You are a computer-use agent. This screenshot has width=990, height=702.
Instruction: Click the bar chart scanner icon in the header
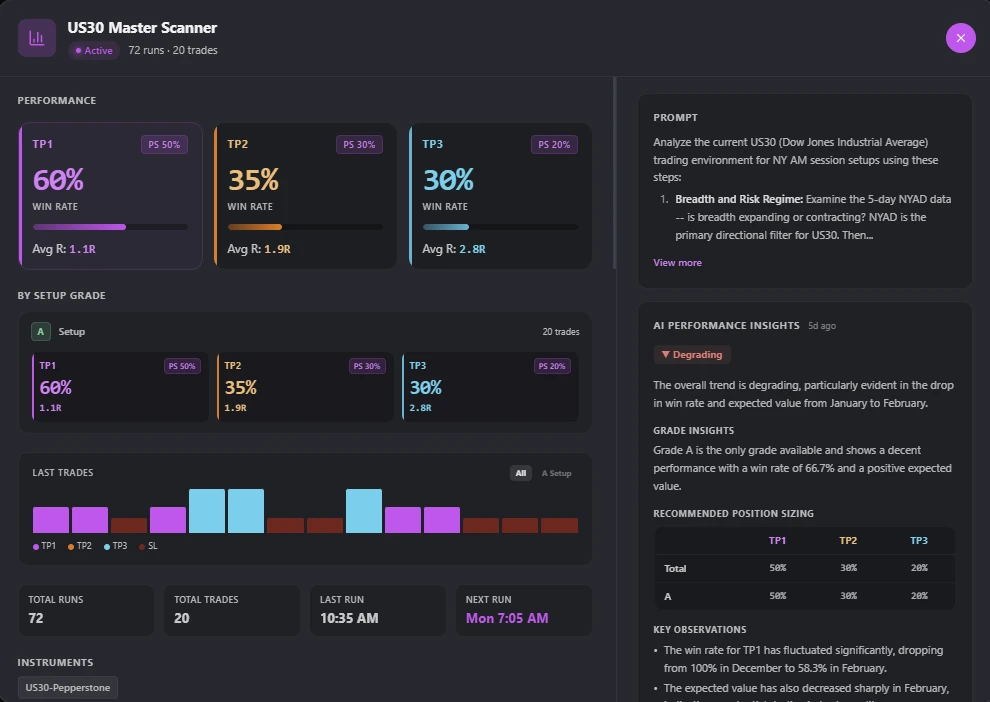pos(36,37)
